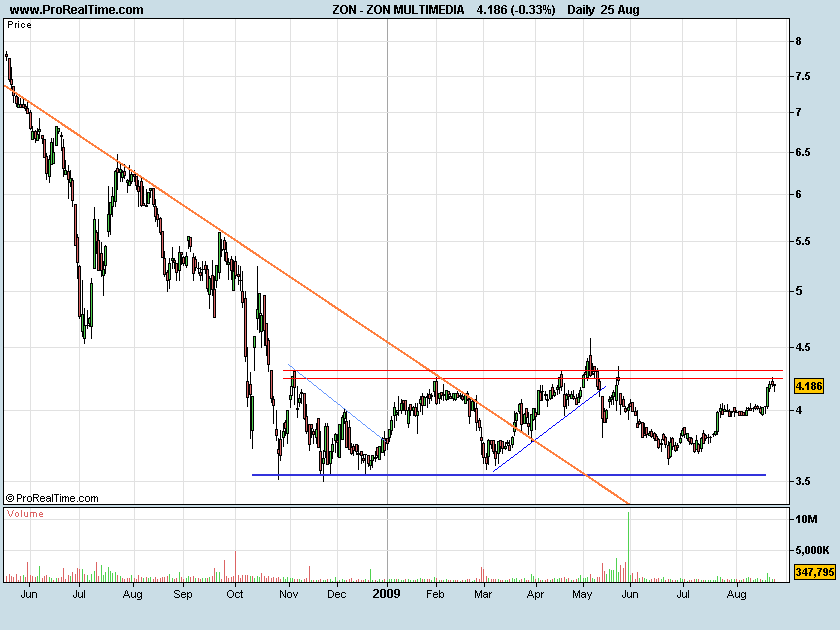Select the 6 price axis label

pyautogui.click(x=799, y=194)
